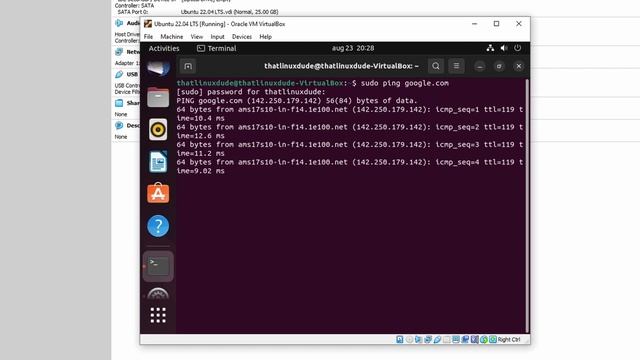Maximize the terminal window
The image size is (640, 360).
[499, 66]
